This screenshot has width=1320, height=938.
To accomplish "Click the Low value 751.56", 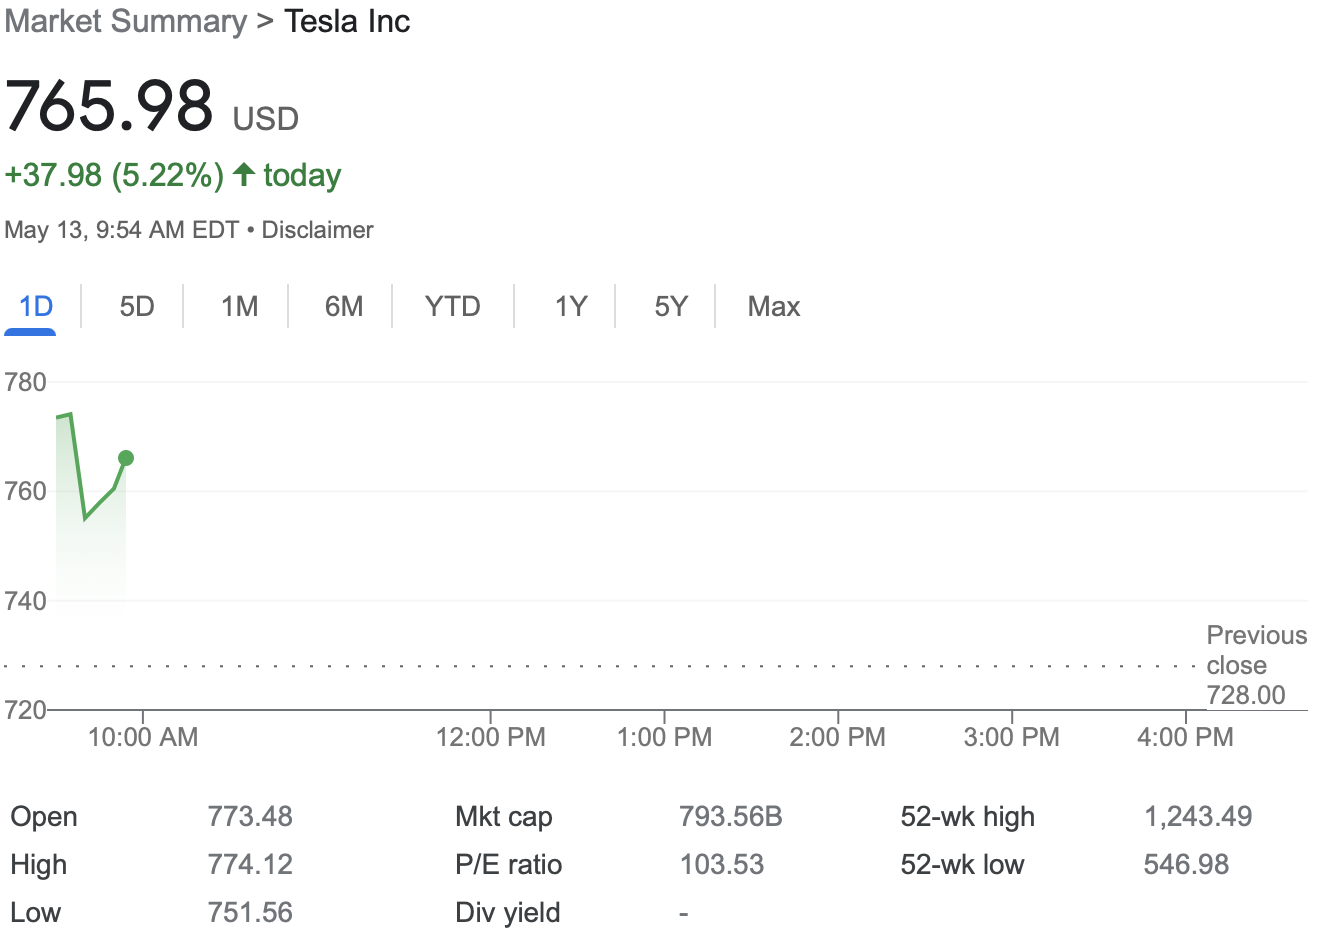I will point(250,912).
